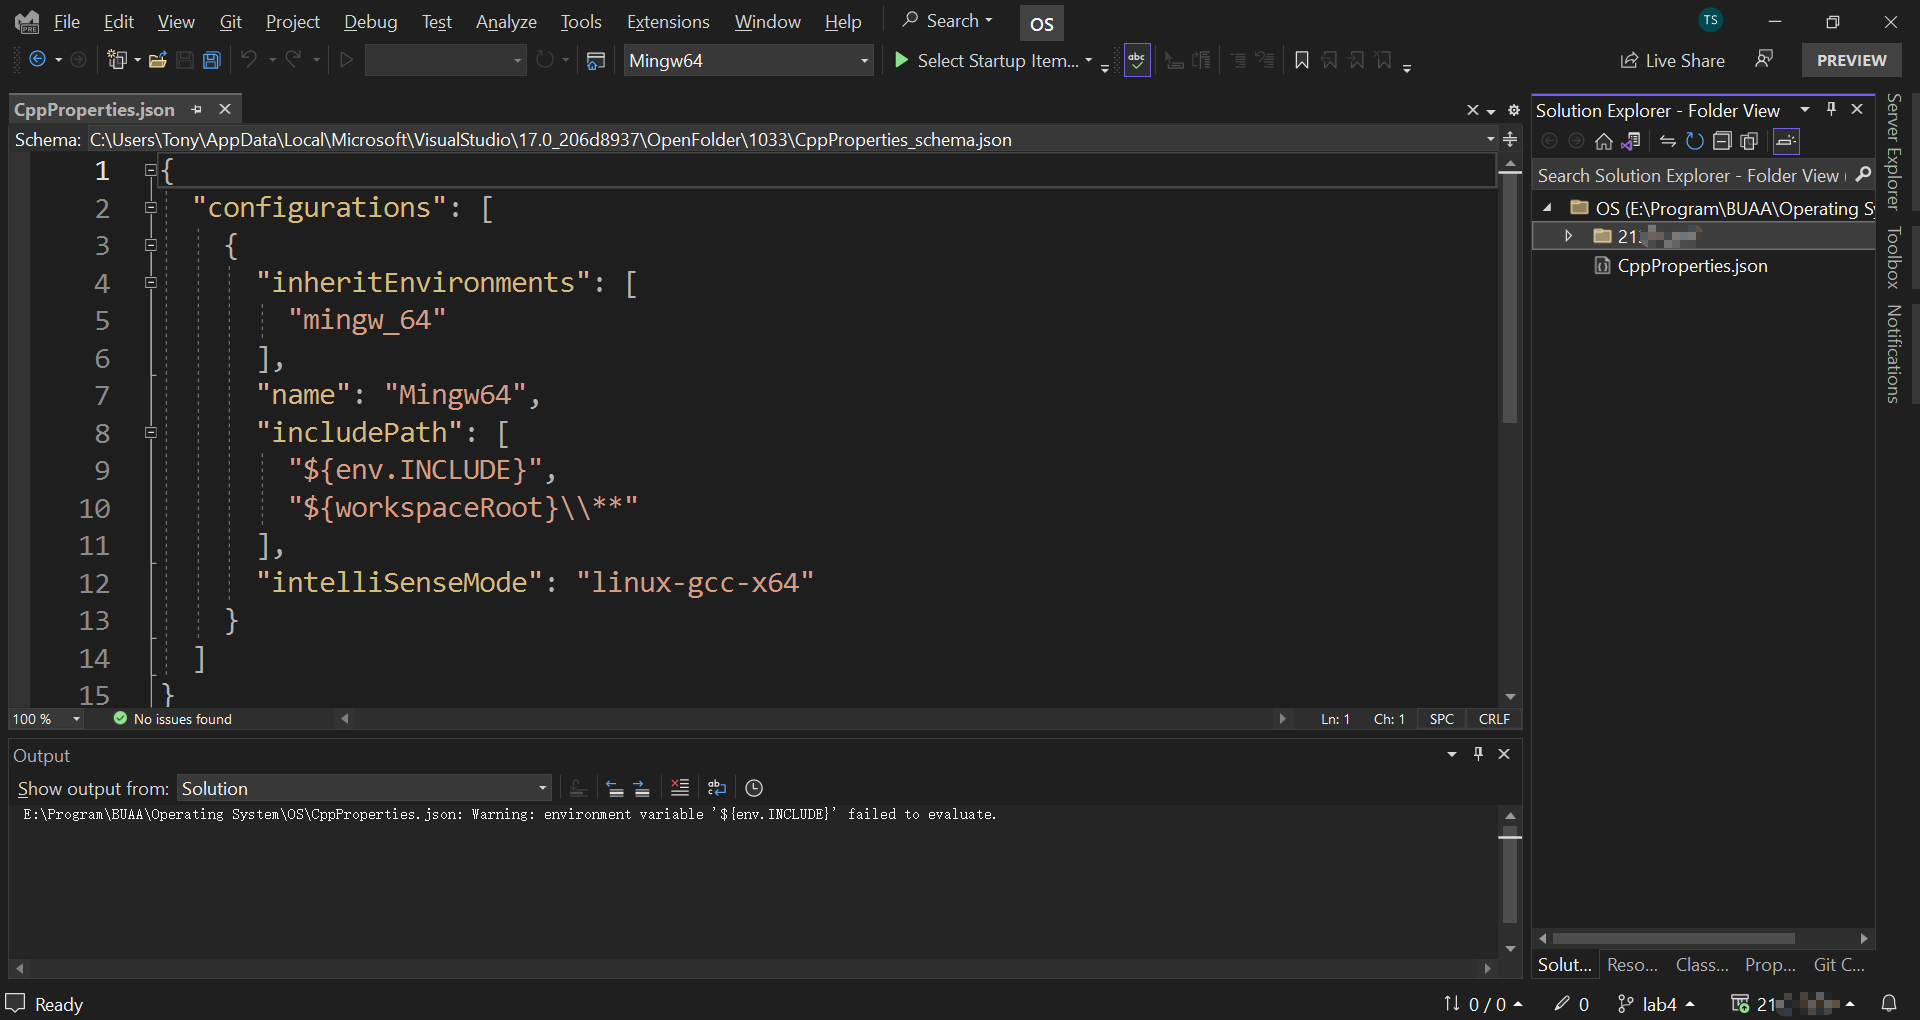1920x1020 pixels.
Task: Click the Notifications bell in status bar
Action: pyautogui.click(x=1889, y=1003)
